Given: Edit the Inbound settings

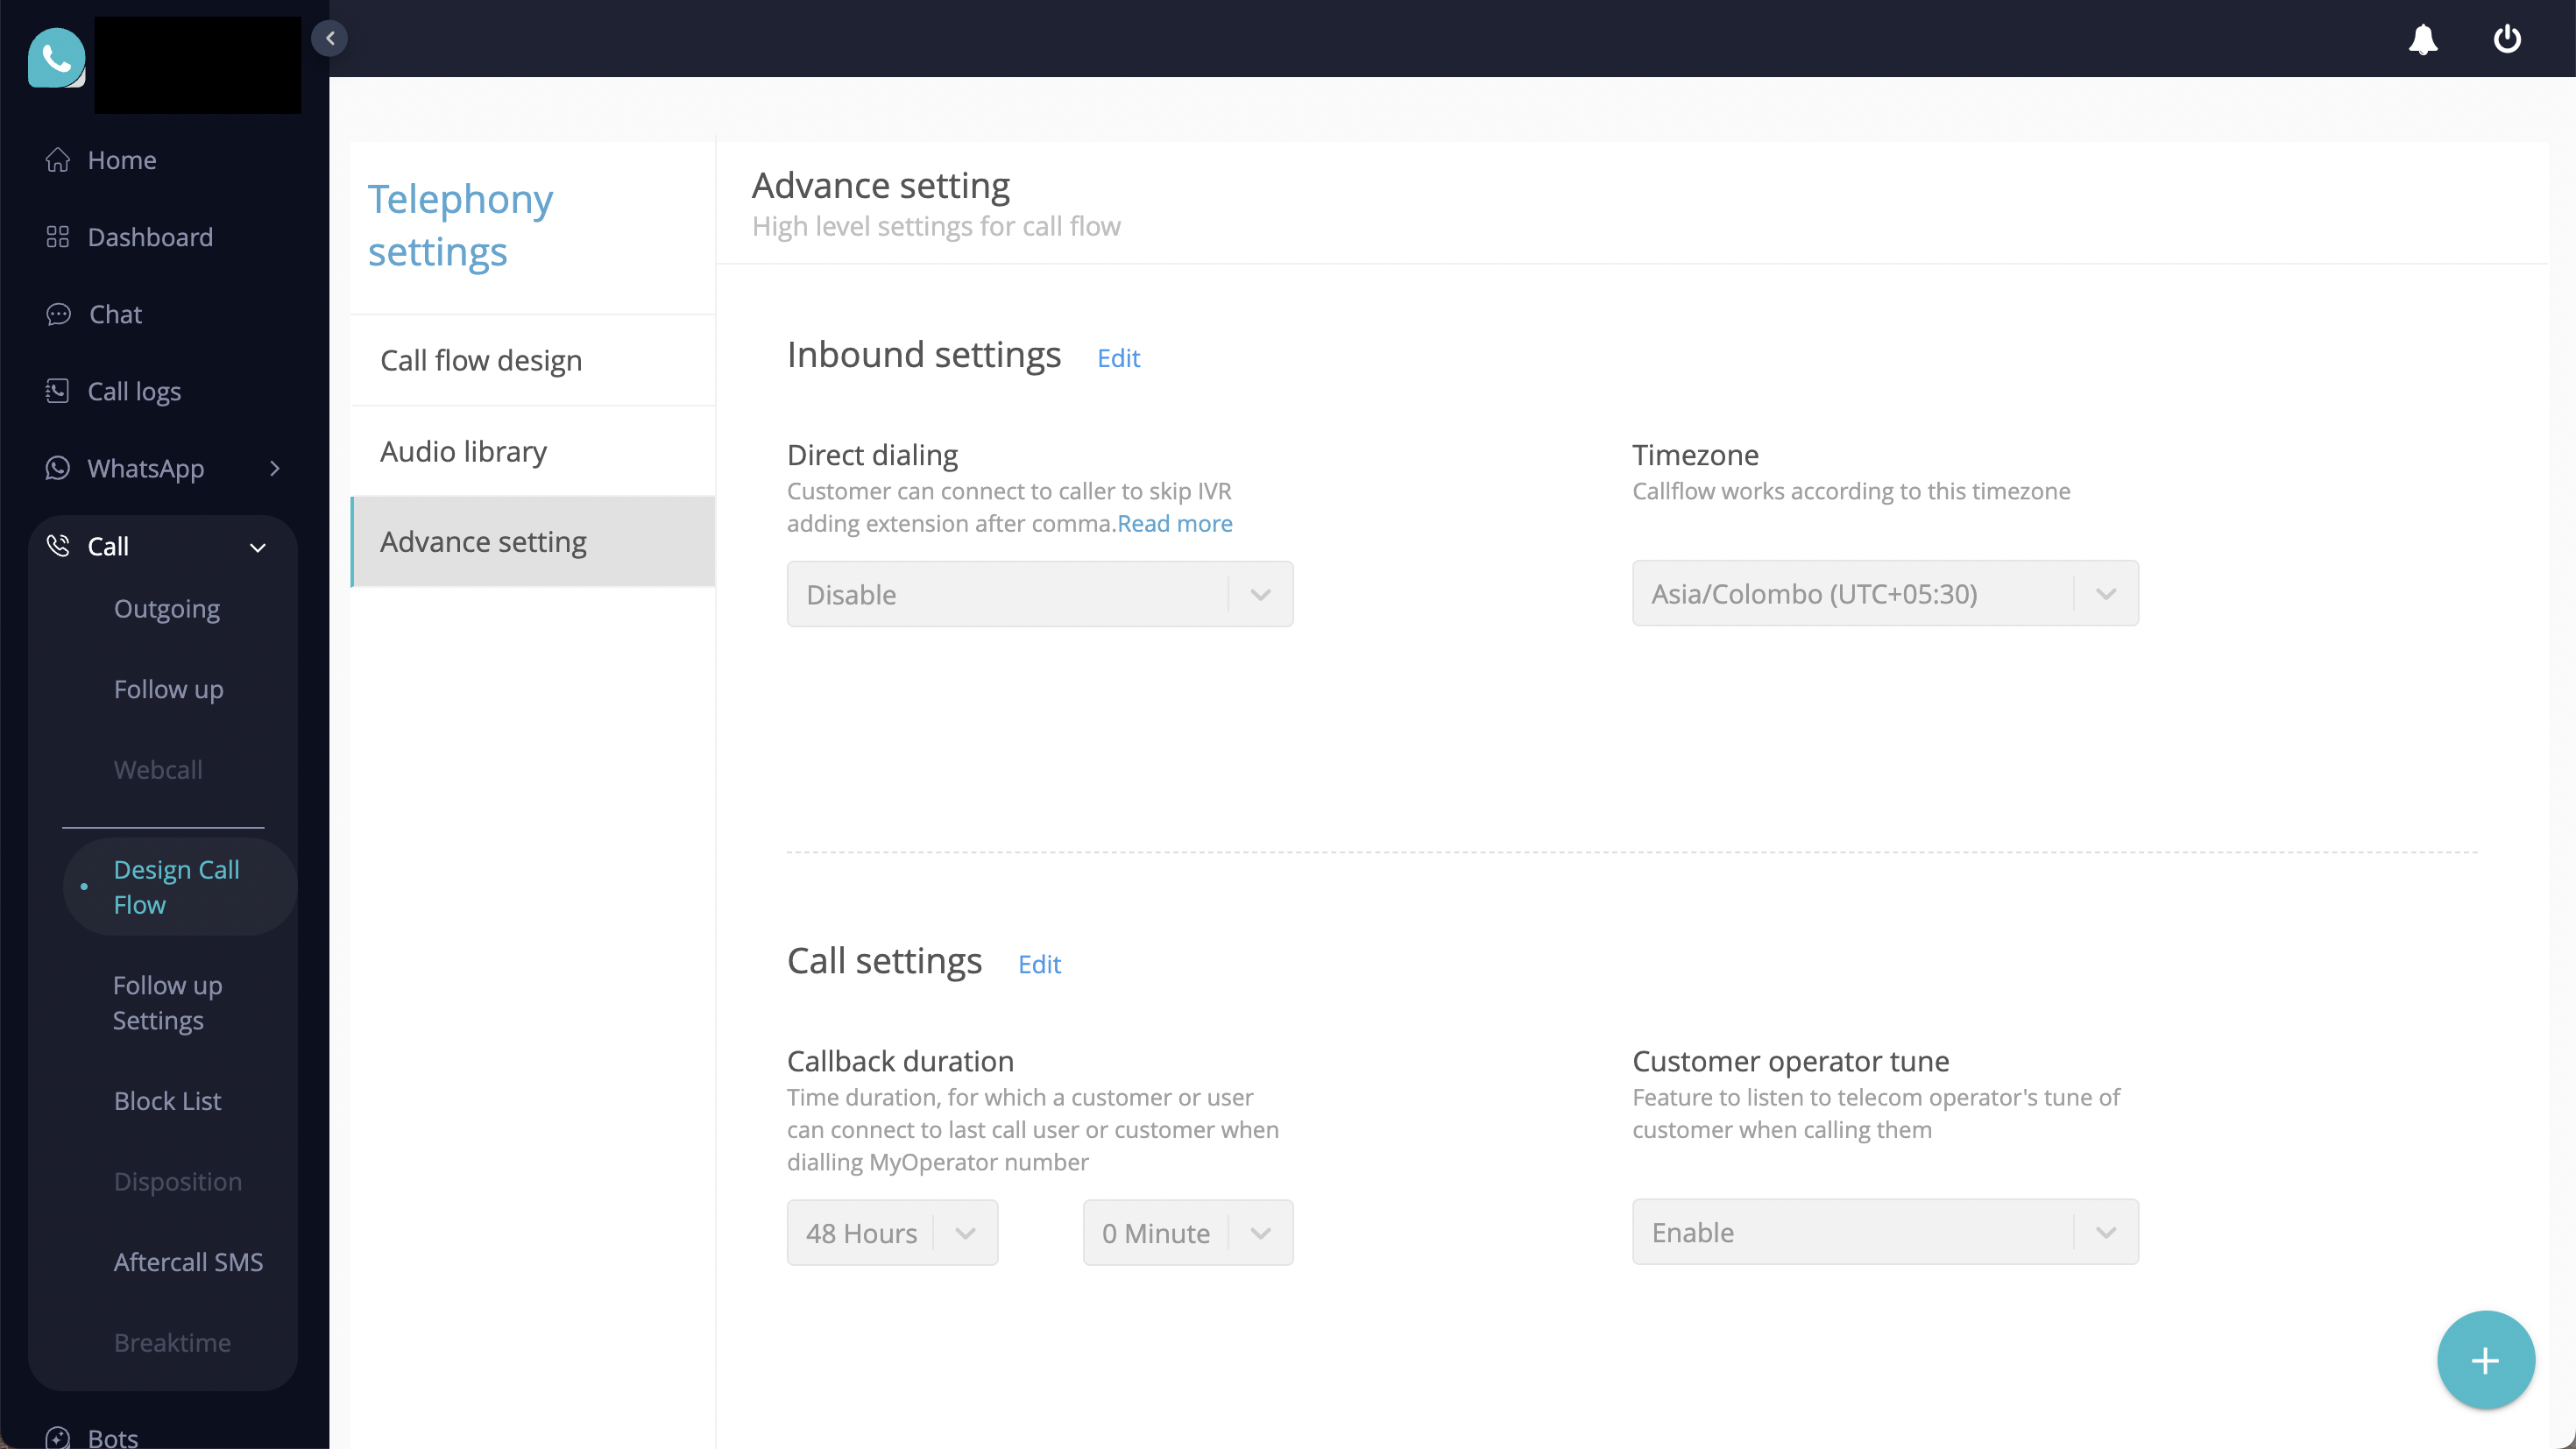Looking at the screenshot, I should click(x=1118, y=358).
